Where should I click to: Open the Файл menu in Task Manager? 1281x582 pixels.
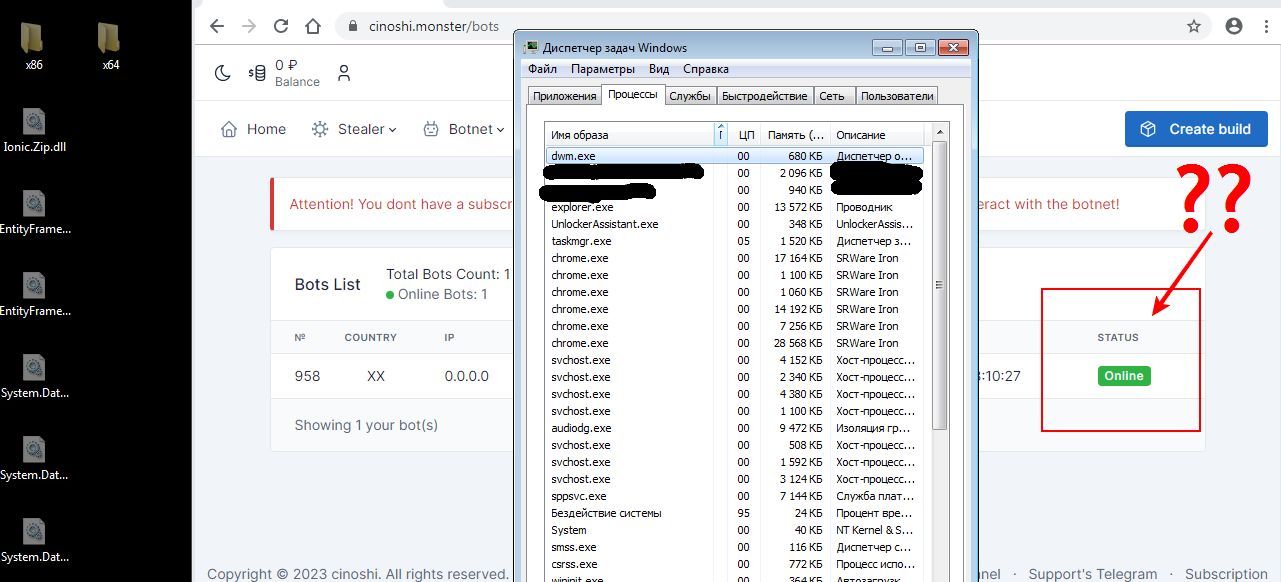(x=542, y=69)
